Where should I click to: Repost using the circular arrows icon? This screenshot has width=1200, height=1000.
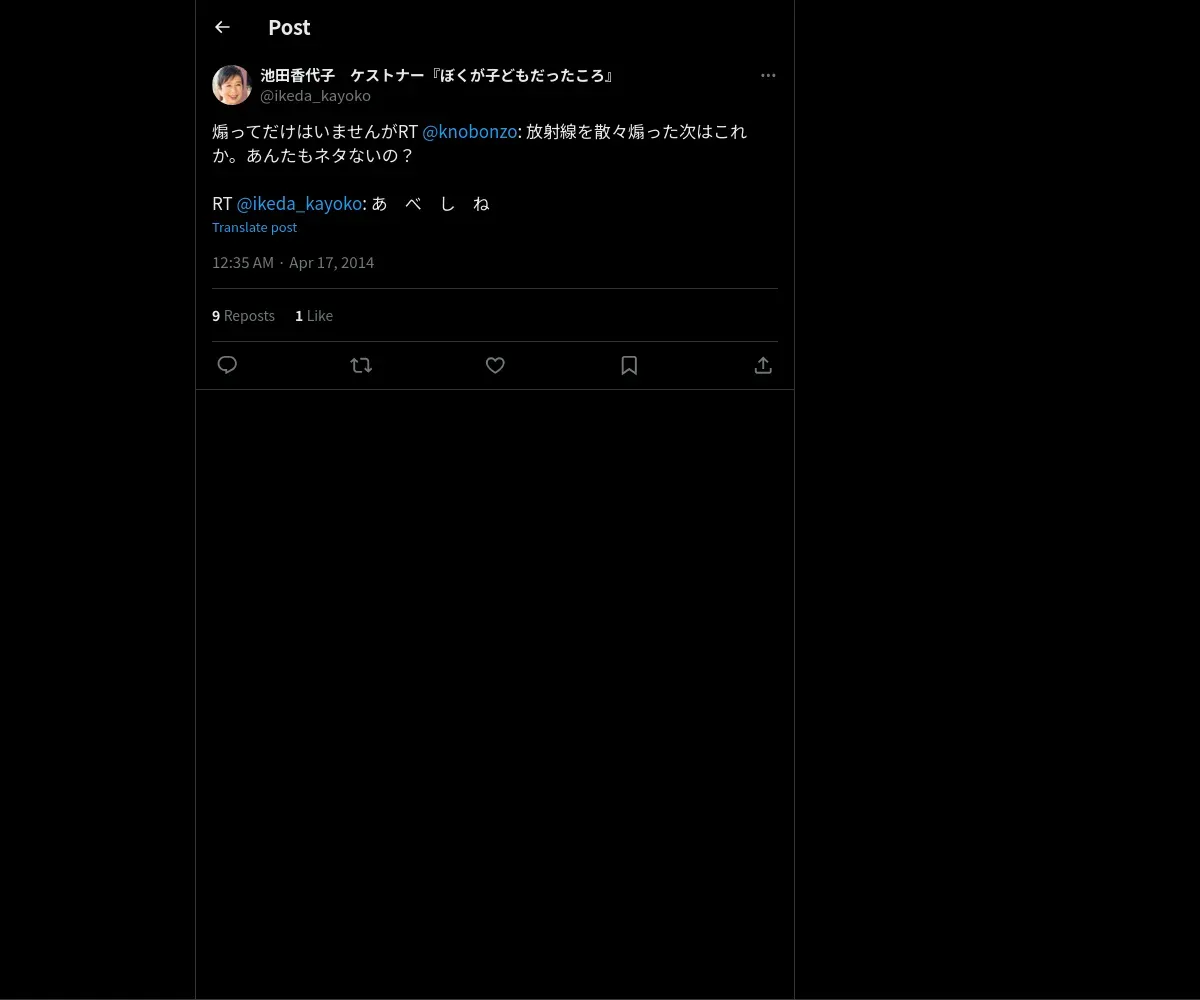(x=361, y=365)
